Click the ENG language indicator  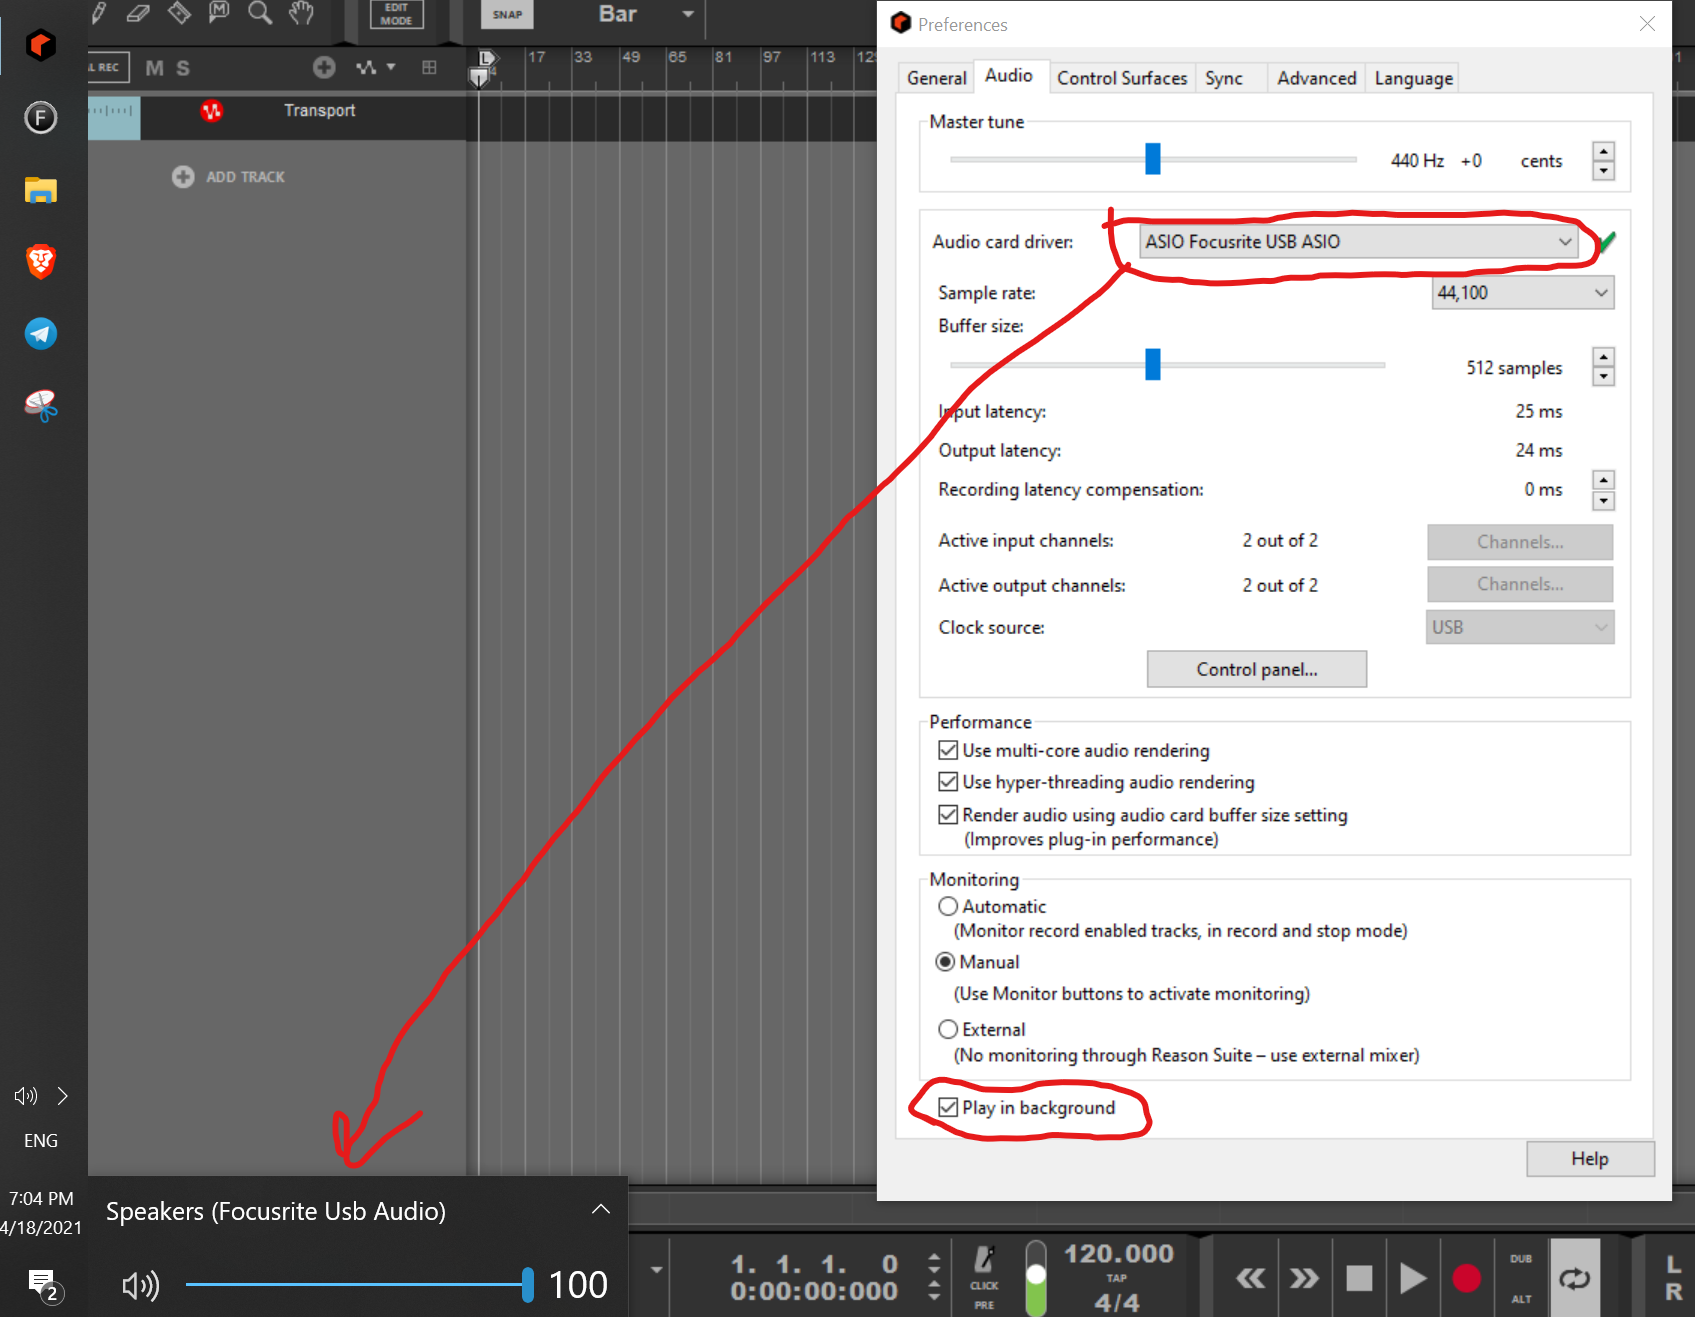coord(41,1141)
